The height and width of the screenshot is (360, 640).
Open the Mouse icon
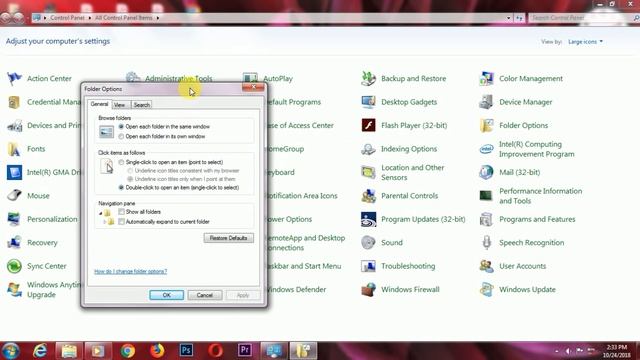(x=14, y=196)
